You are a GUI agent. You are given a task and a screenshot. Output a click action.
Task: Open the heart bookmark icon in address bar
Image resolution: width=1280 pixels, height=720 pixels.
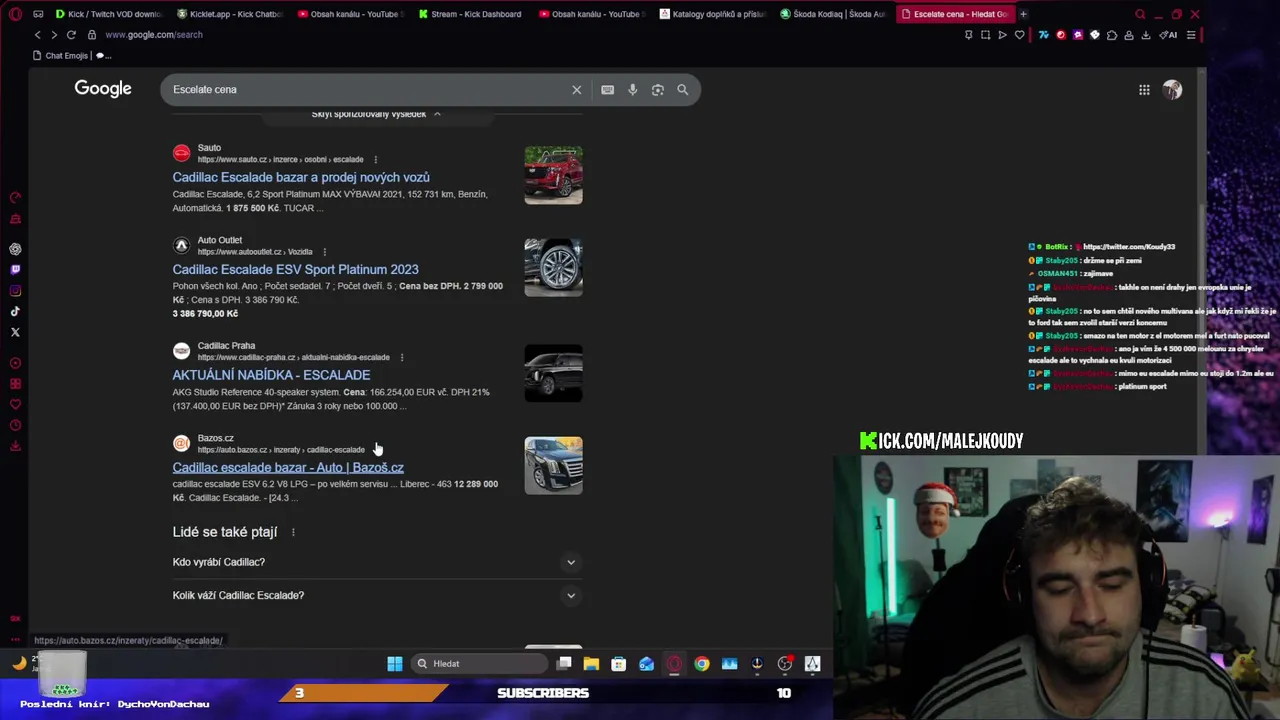click(1019, 35)
